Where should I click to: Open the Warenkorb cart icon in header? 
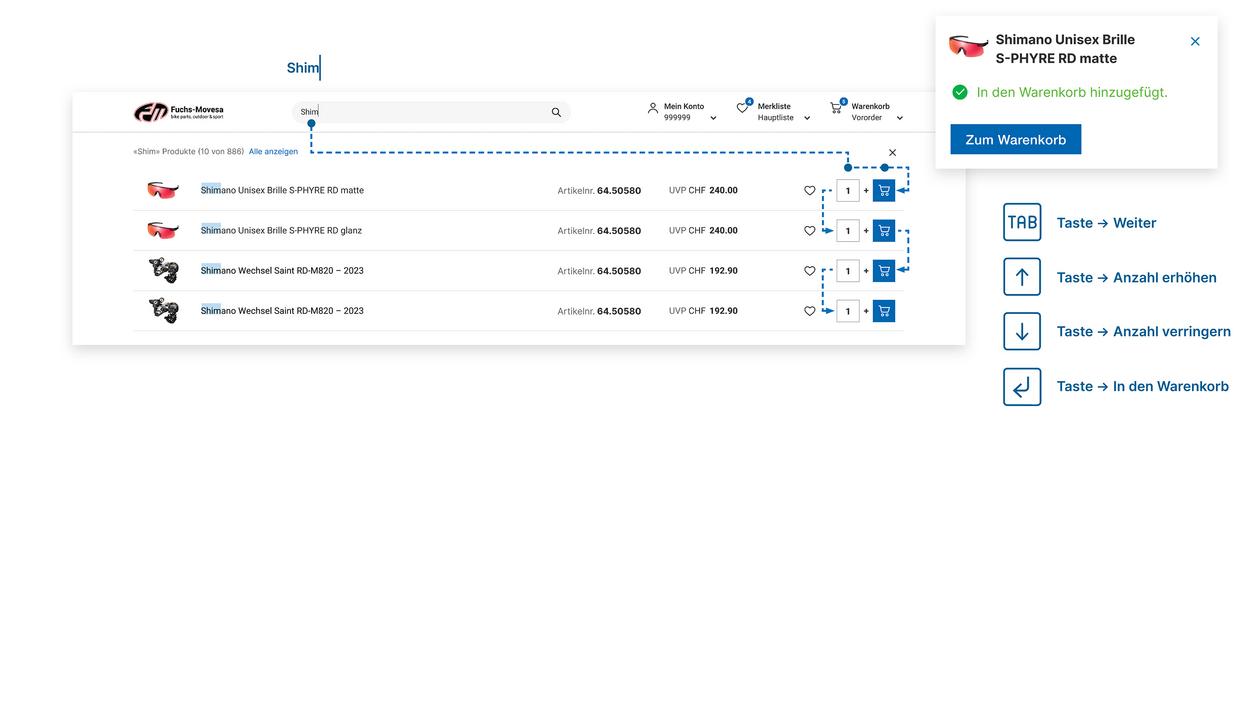[x=836, y=107]
